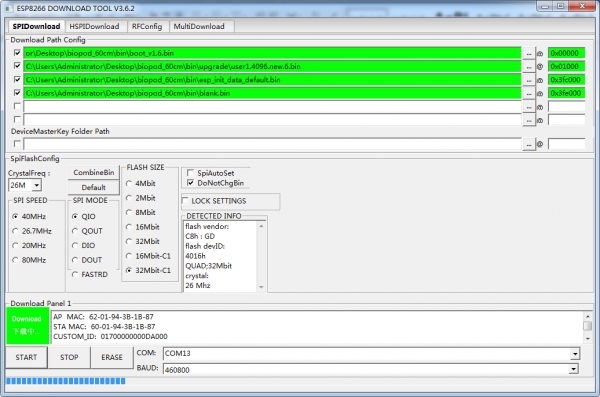Viewport: 600px width, 397px height.
Task: Click browse button for blank.bin path
Action: (528, 93)
